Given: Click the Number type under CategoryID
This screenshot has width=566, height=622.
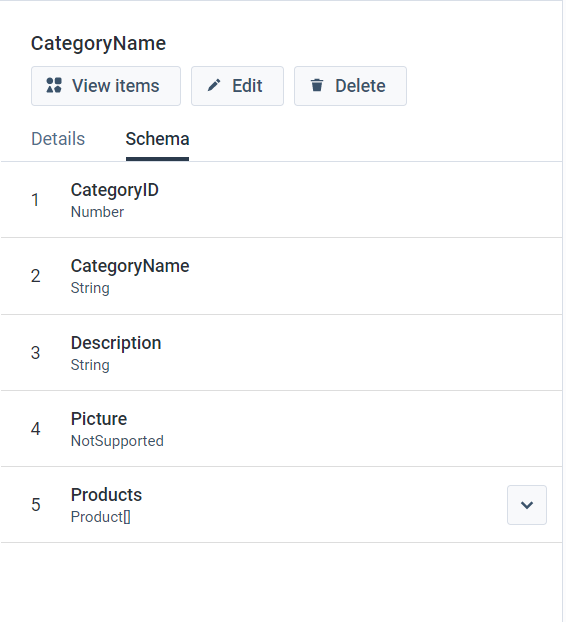Looking at the screenshot, I should point(97,212).
